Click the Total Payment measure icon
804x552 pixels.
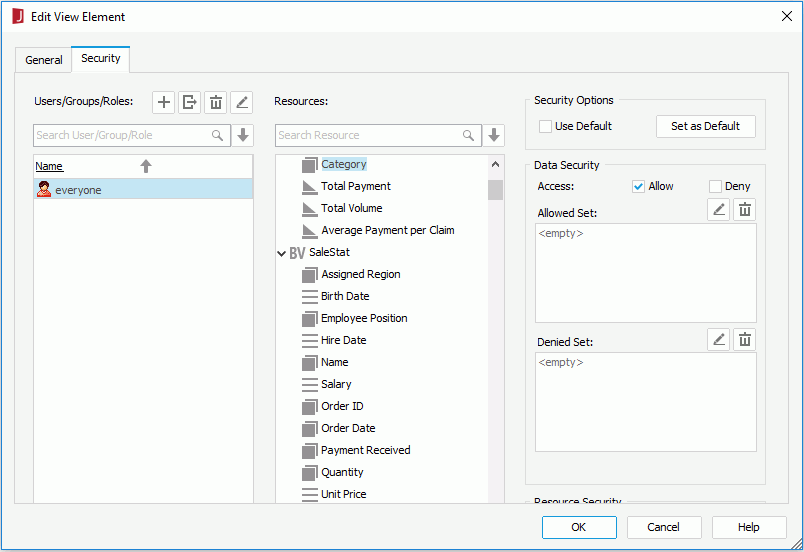(310, 187)
